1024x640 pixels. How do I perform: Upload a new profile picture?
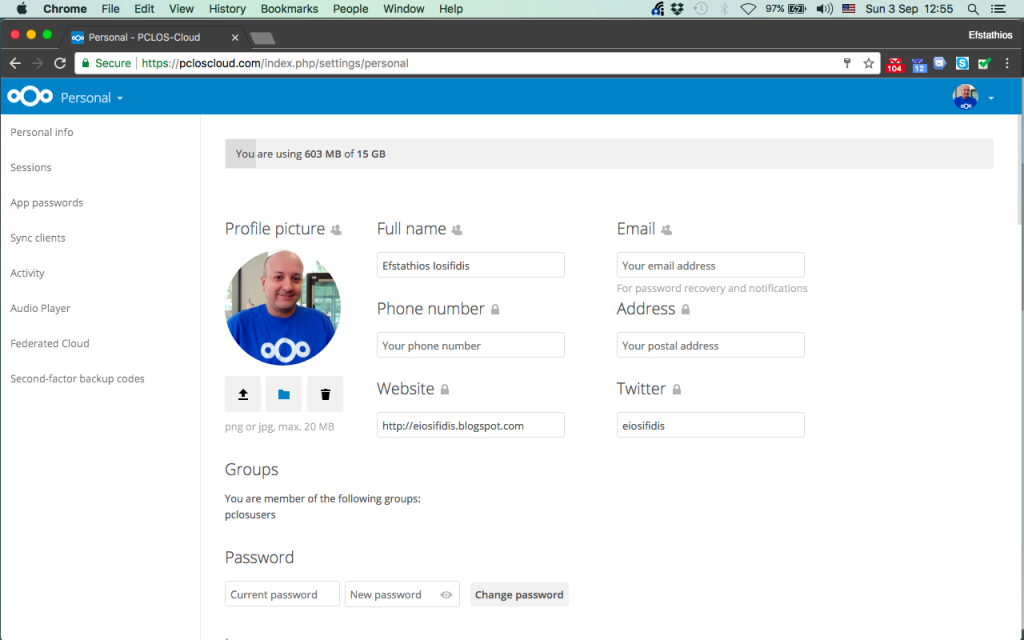(x=243, y=394)
